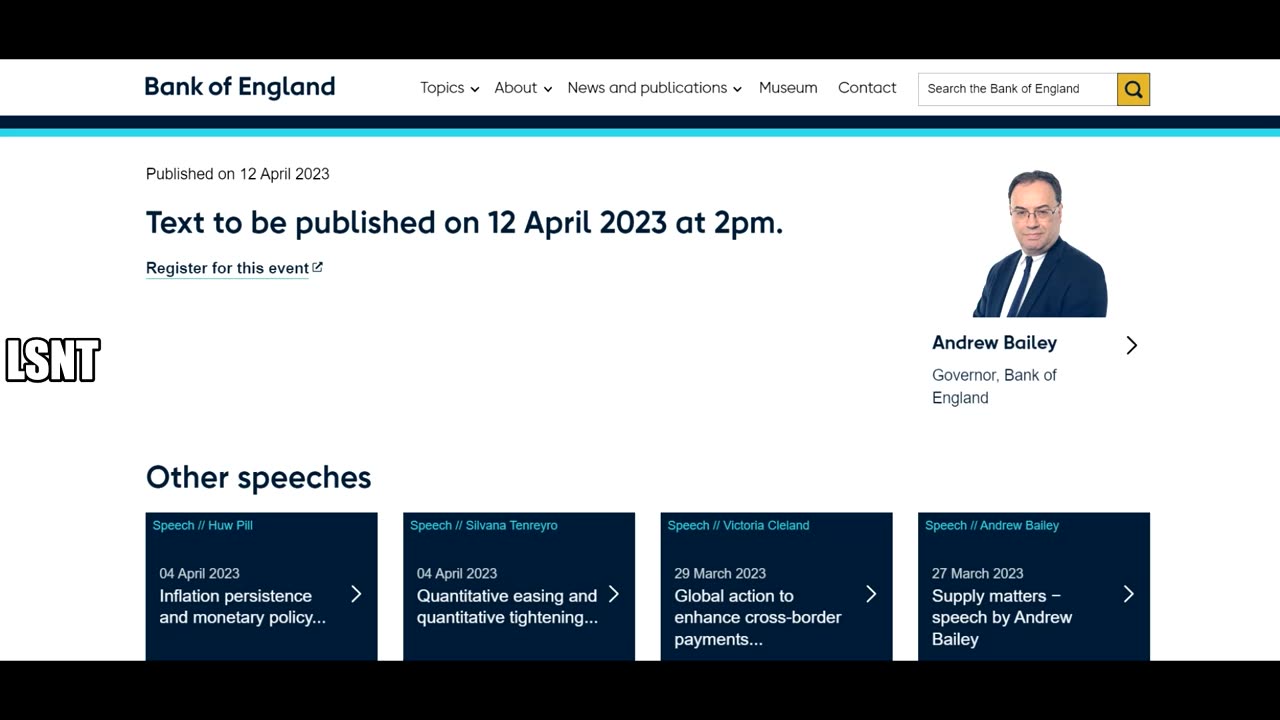Click arrow on Quantitative easing speech card
The width and height of the screenshot is (1280, 720).
613,594
